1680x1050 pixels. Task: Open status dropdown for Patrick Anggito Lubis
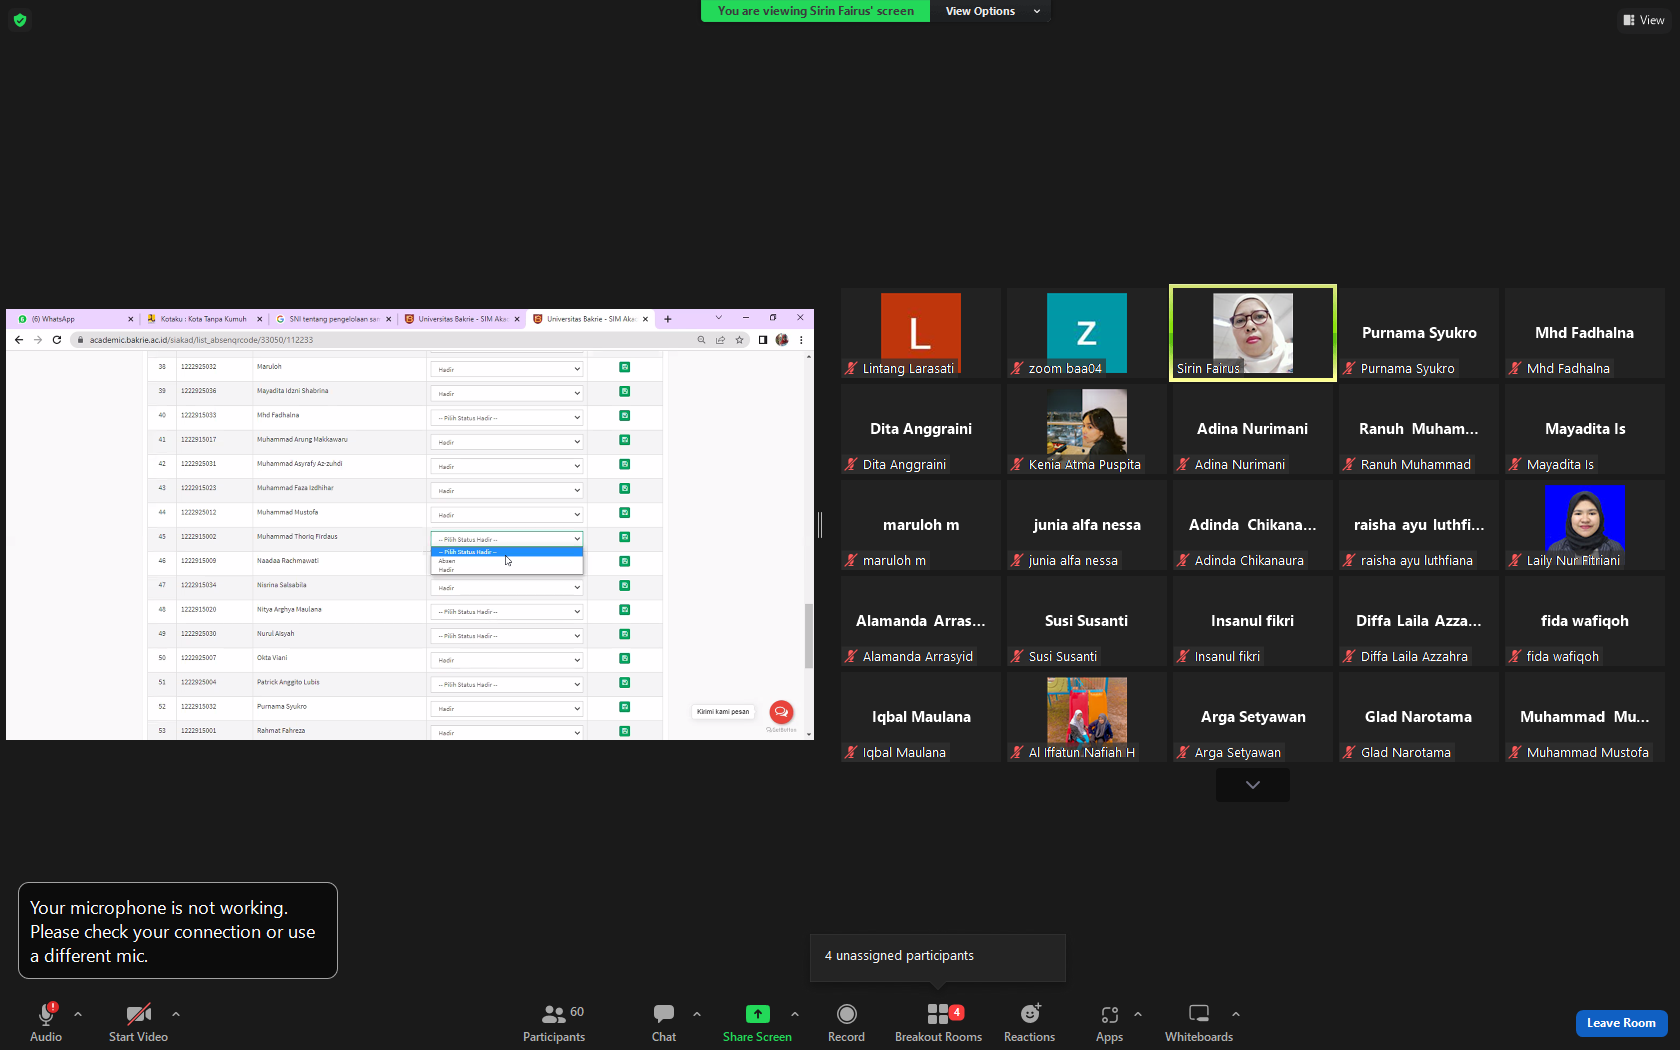coord(507,685)
